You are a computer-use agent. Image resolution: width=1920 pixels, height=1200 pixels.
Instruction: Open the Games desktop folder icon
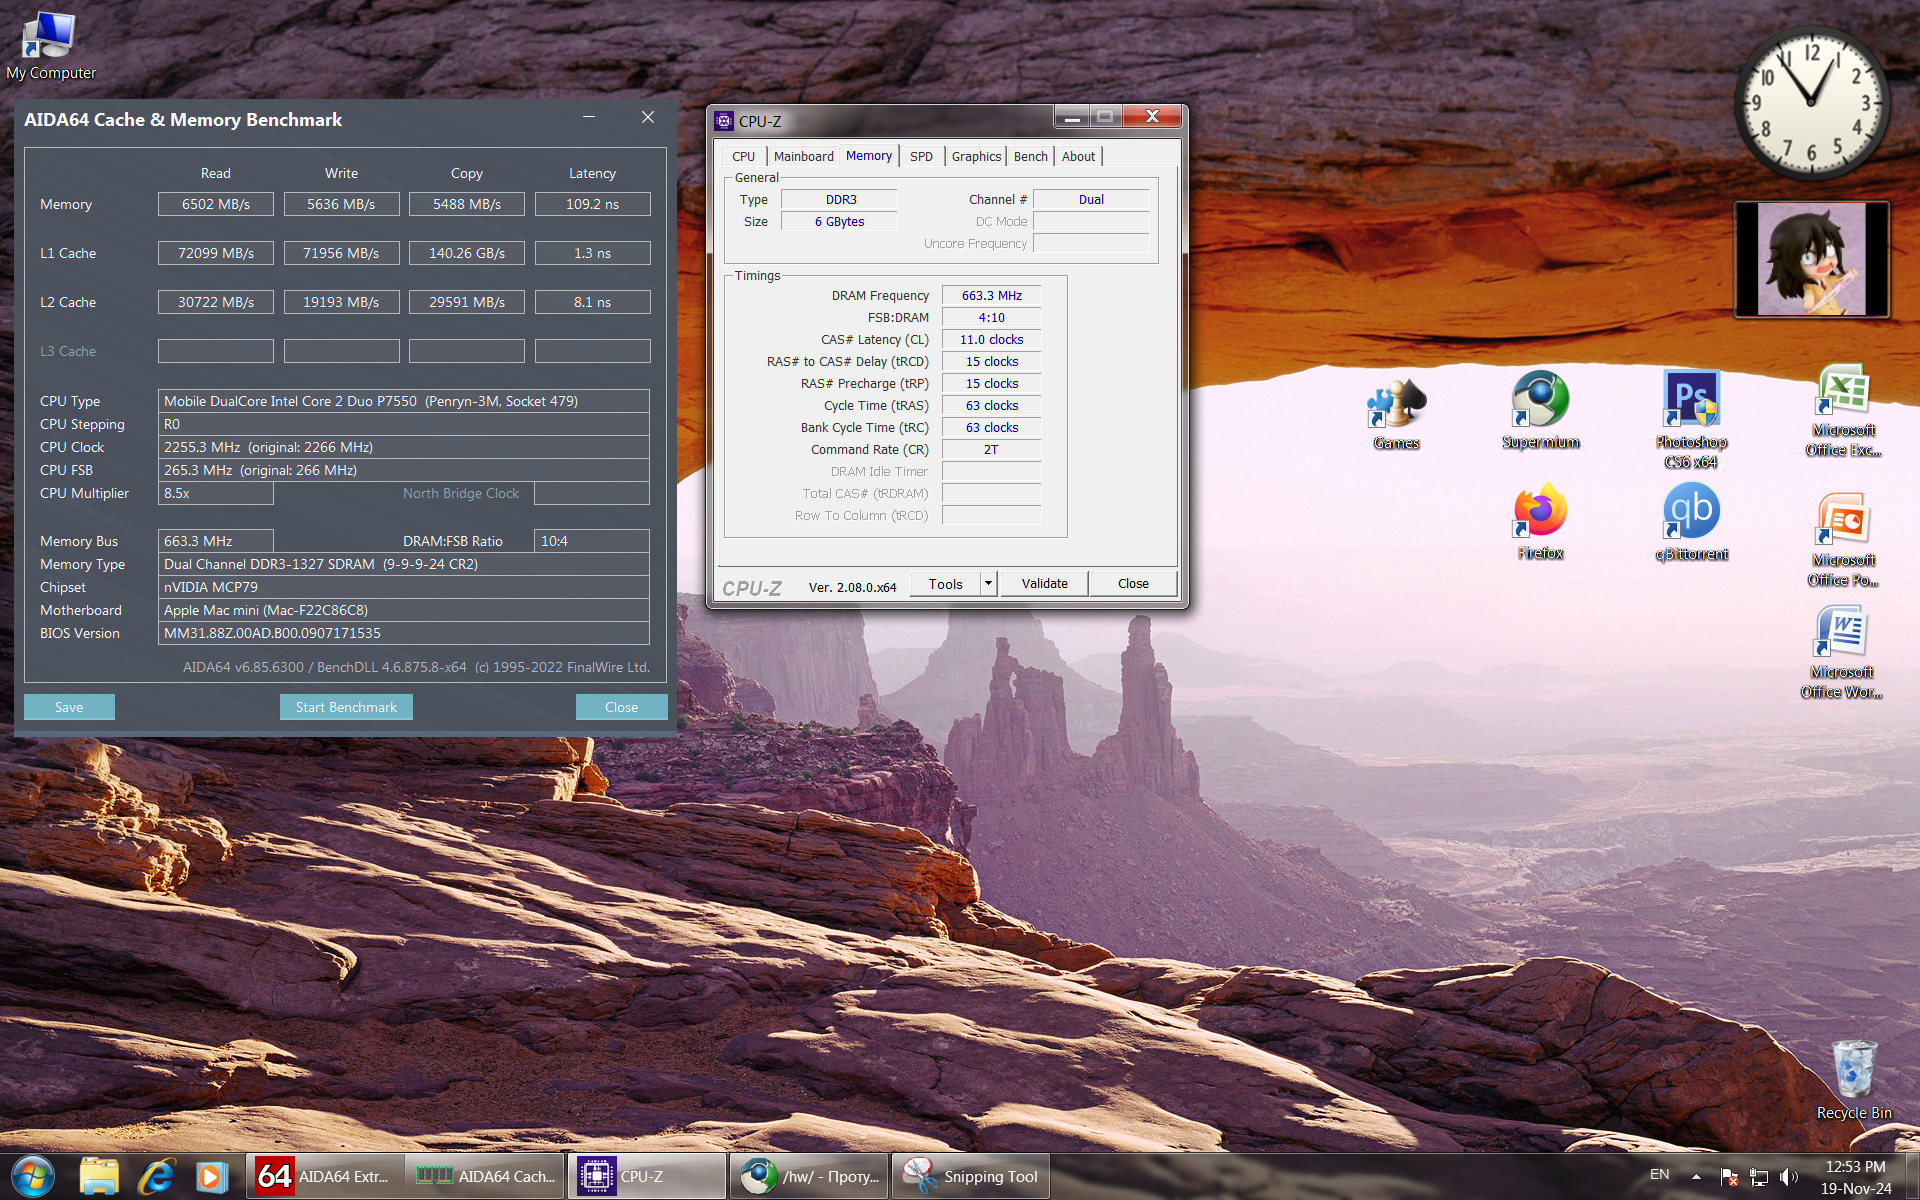click(x=1396, y=405)
